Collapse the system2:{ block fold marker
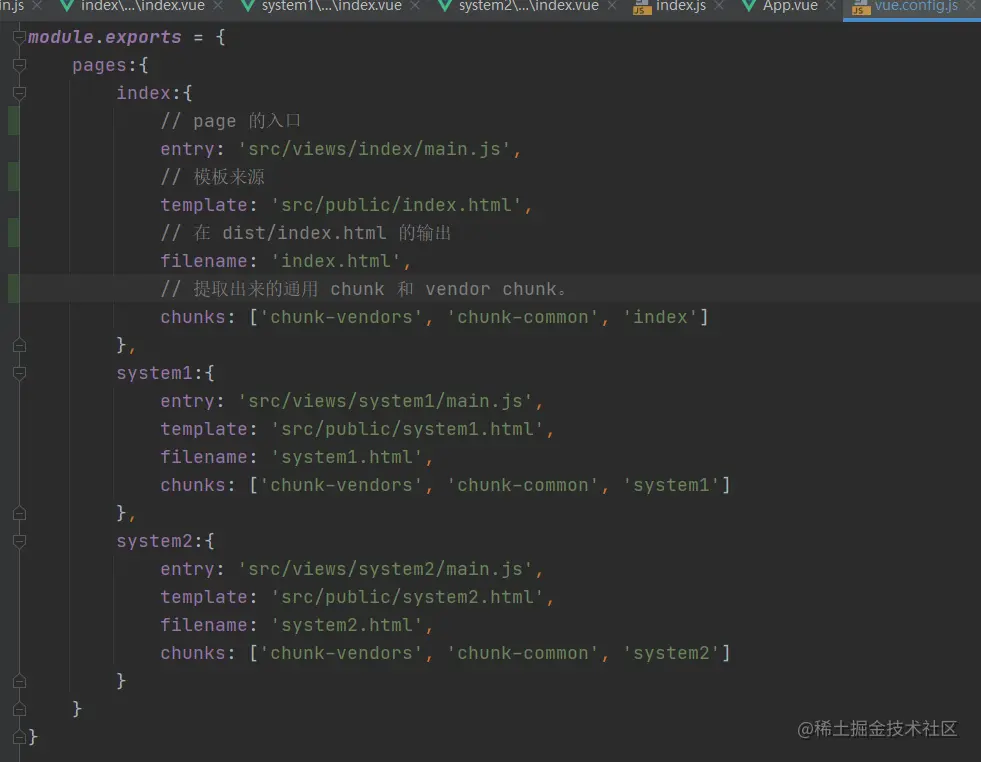Image resolution: width=981 pixels, height=762 pixels. (19, 541)
